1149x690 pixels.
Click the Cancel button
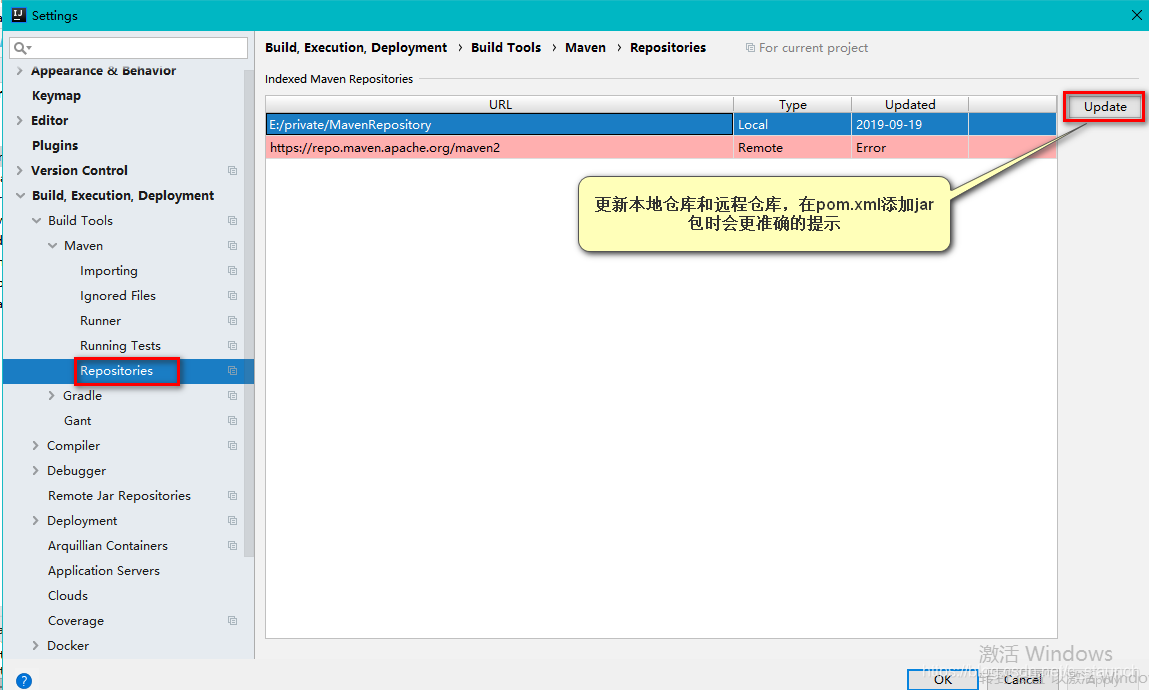point(1022,679)
